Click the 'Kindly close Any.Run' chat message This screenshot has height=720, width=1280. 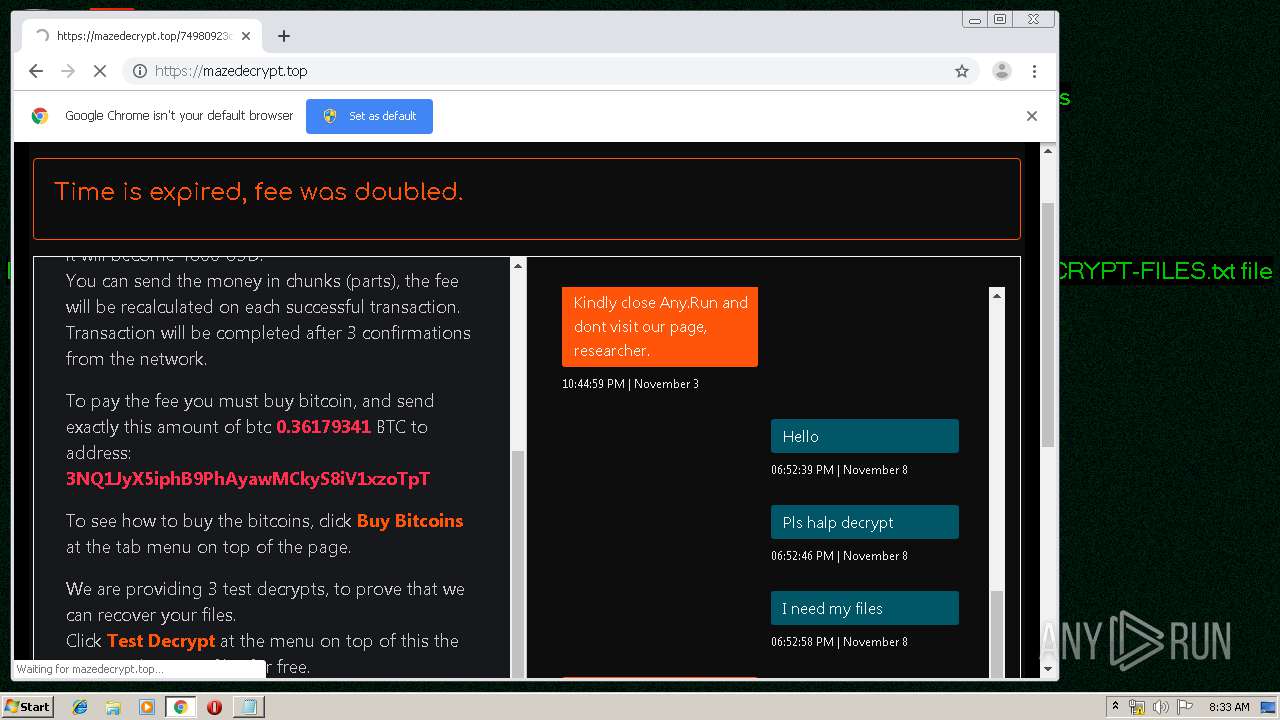pos(660,327)
